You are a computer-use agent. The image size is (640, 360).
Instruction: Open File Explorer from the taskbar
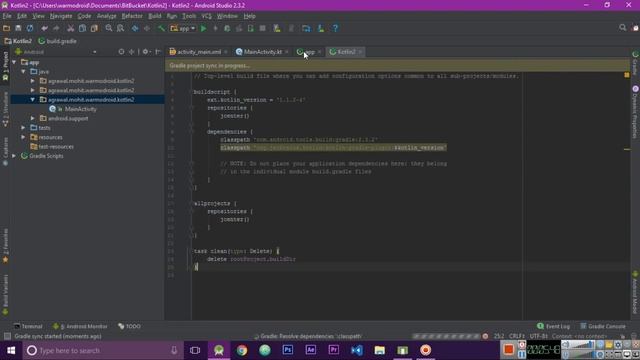click(380, 350)
